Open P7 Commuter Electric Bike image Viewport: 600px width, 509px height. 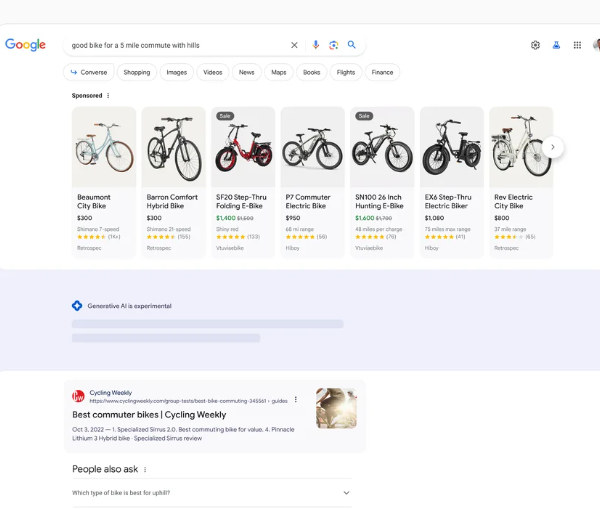tap(313, 147)
